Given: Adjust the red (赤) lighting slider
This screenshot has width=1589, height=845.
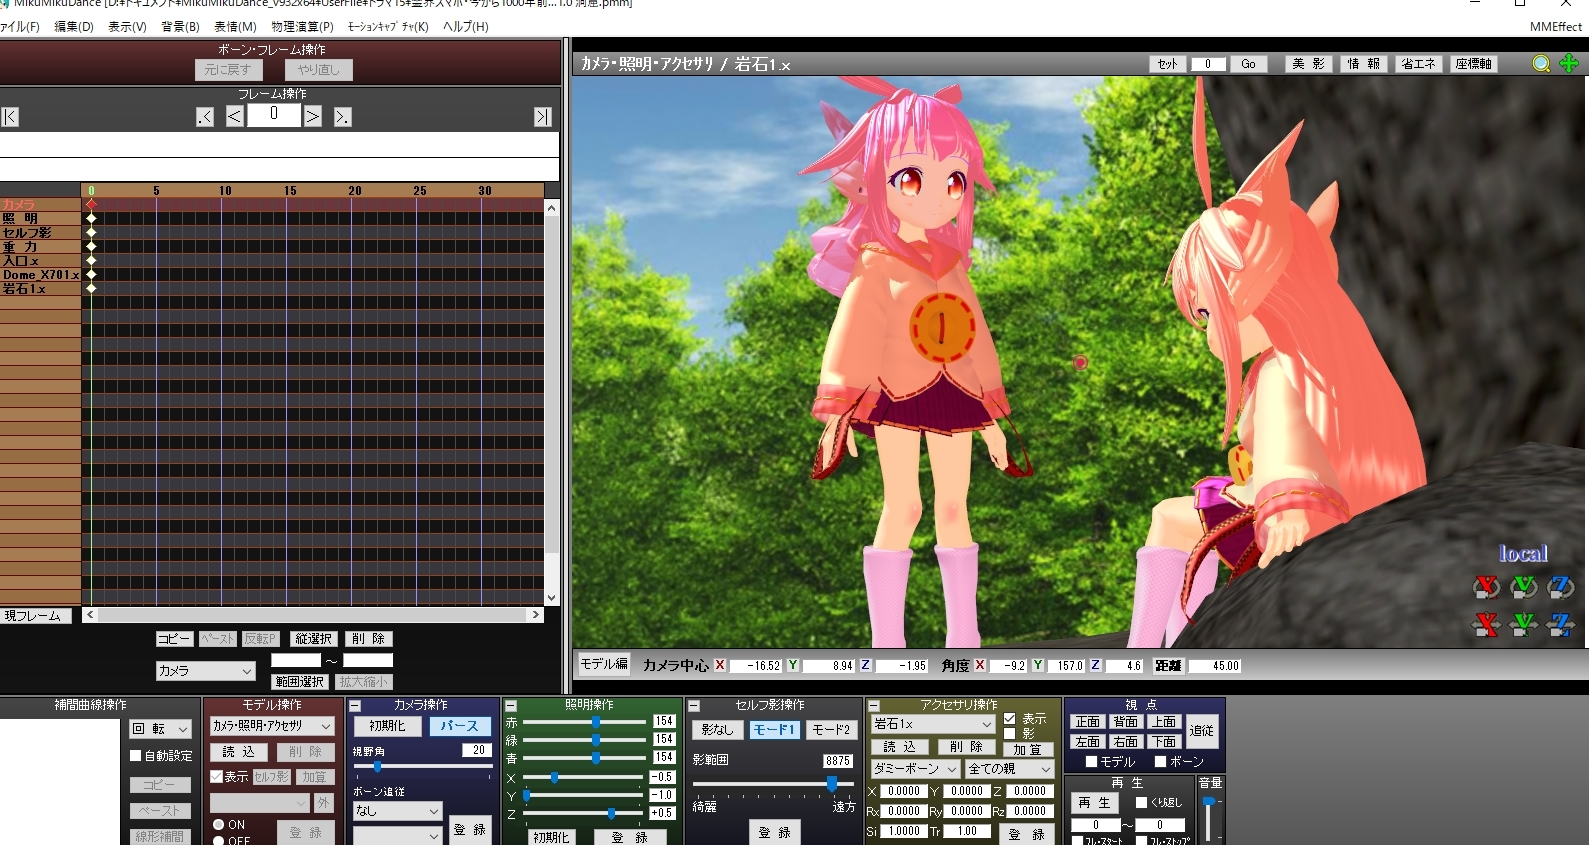Looking at the screenshot, I should 595,721.
